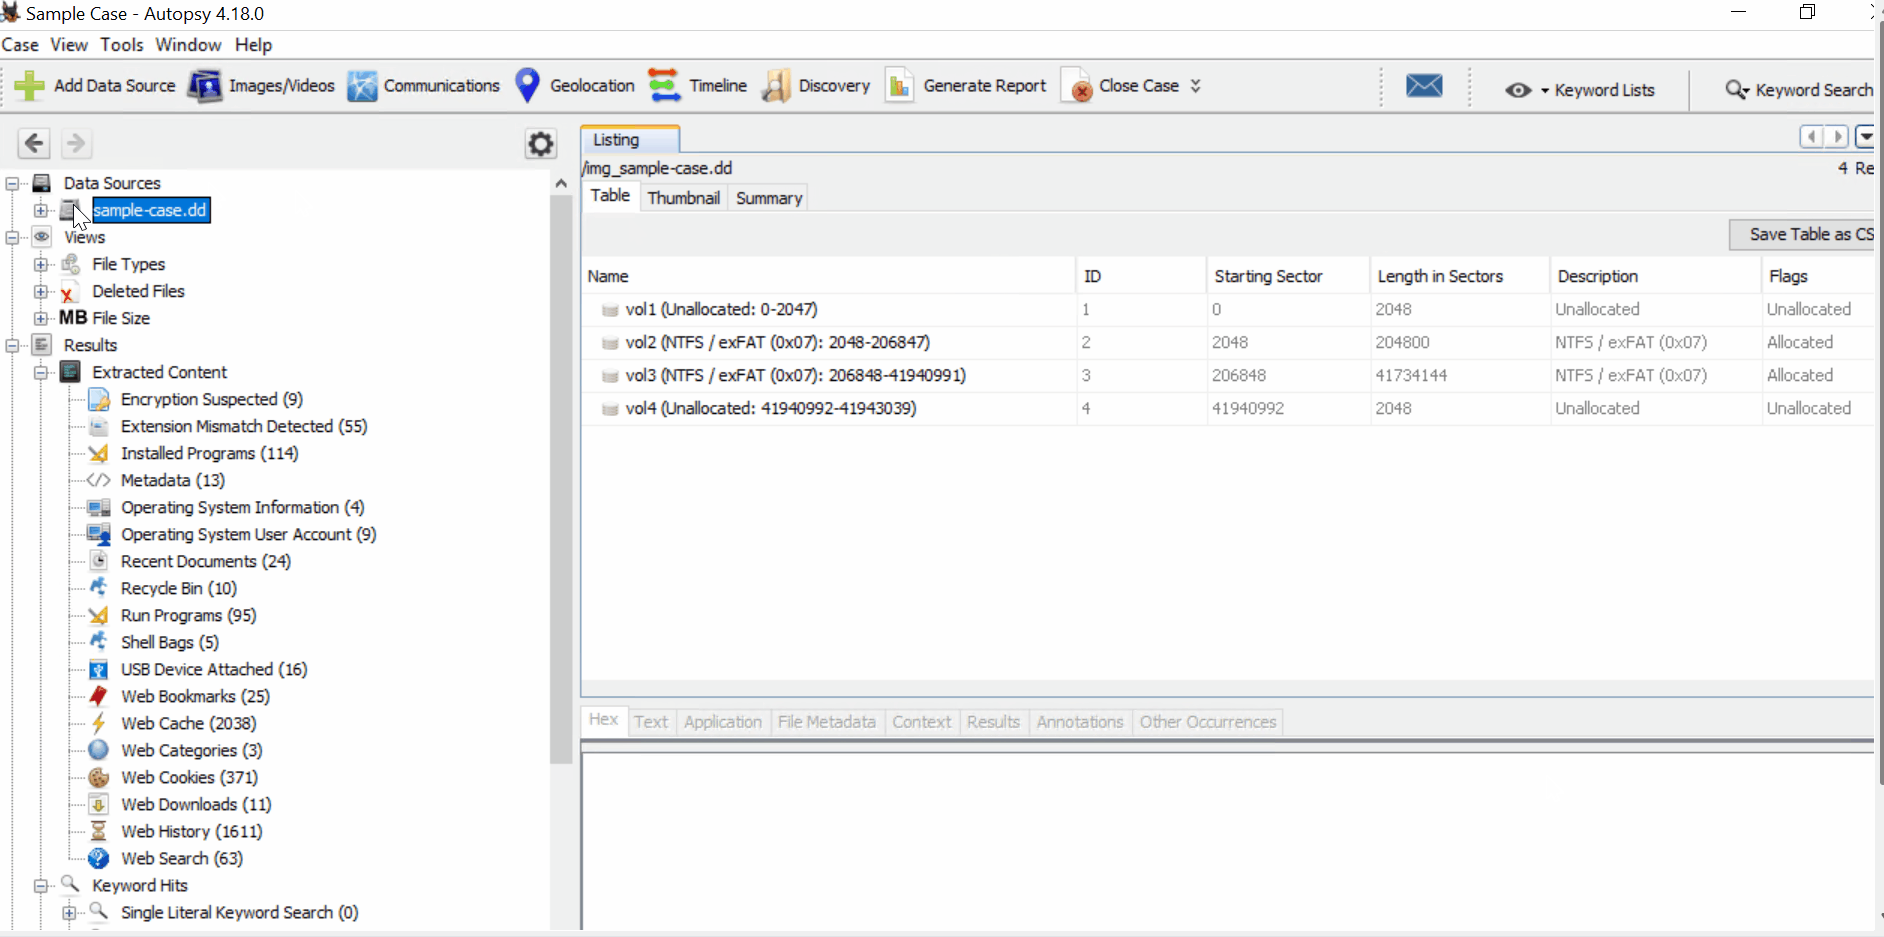Select the Web Cookies icon
This screenshot has width=1884, height=937.
pos(98,777)
